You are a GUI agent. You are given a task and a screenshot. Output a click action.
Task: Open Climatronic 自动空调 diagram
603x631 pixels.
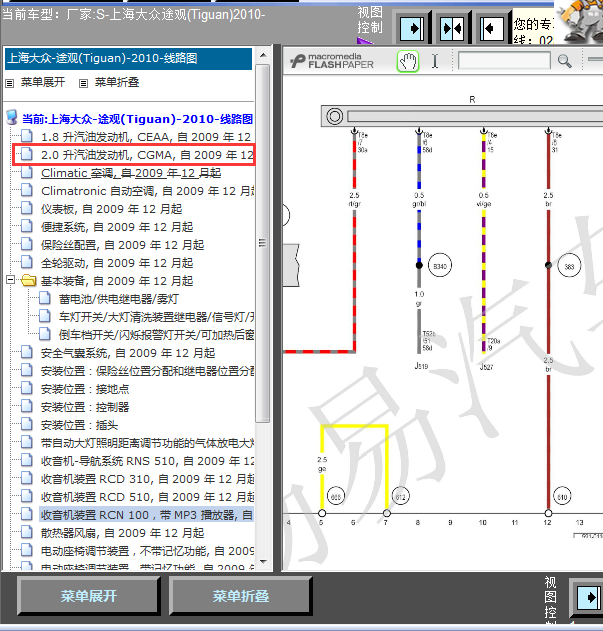147,191
